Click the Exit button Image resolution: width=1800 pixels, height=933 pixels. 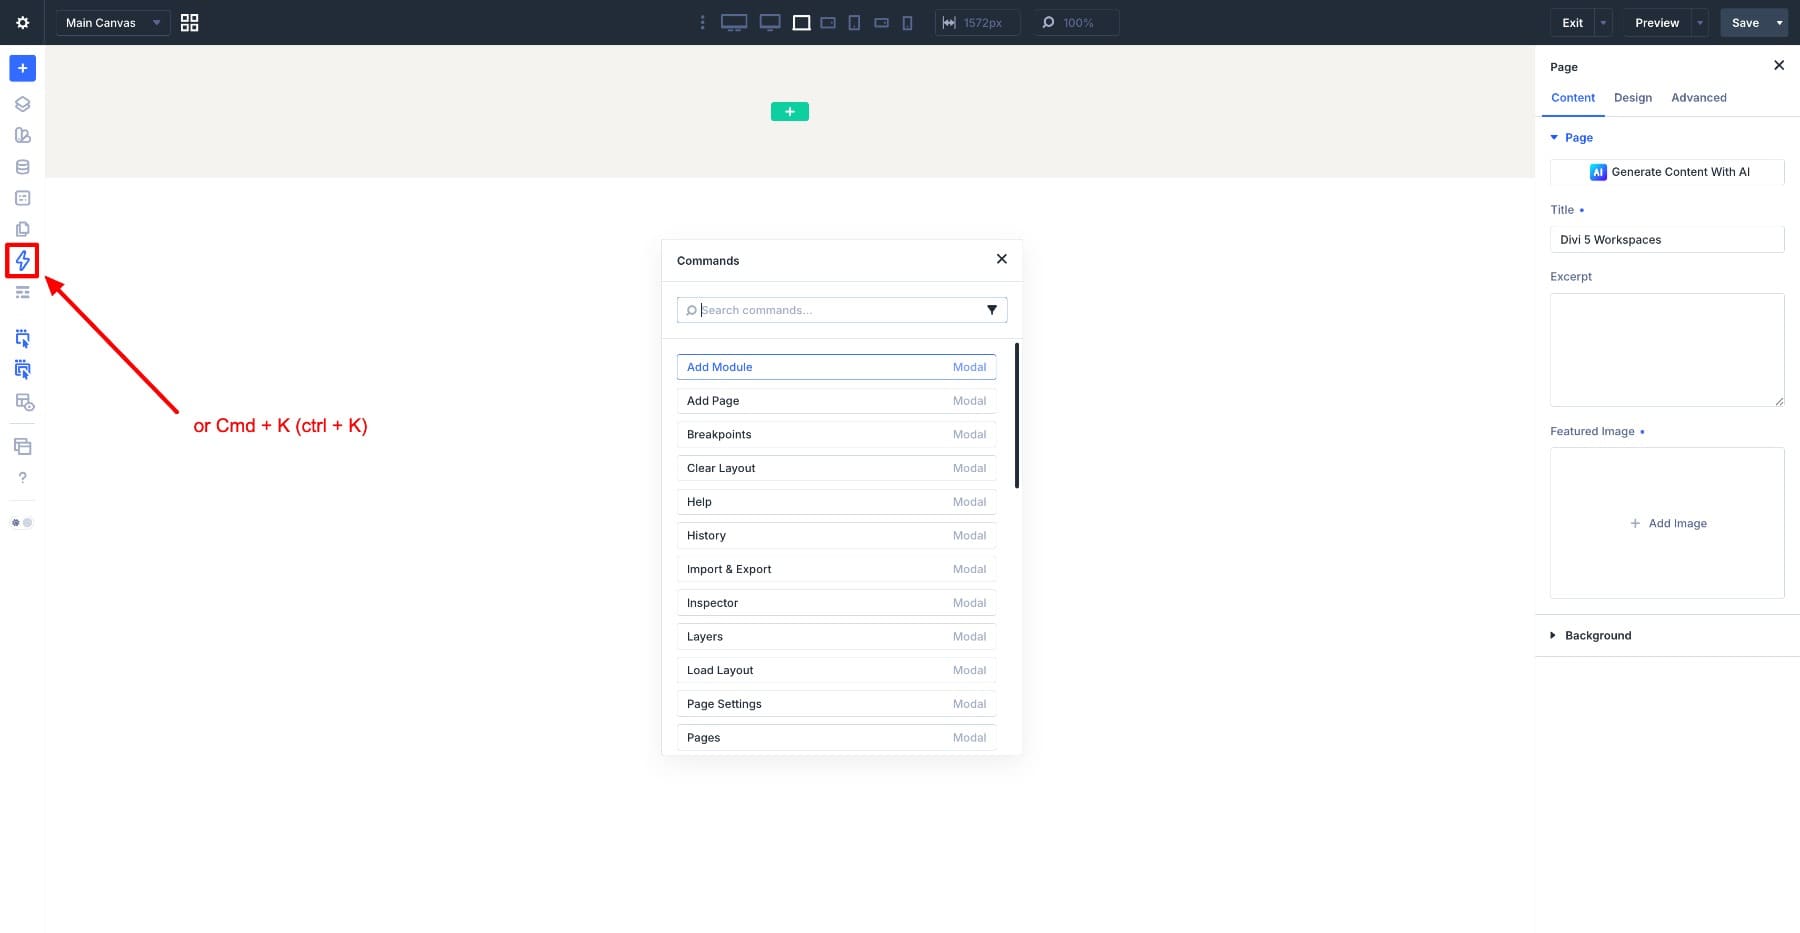pos(1572,22)
